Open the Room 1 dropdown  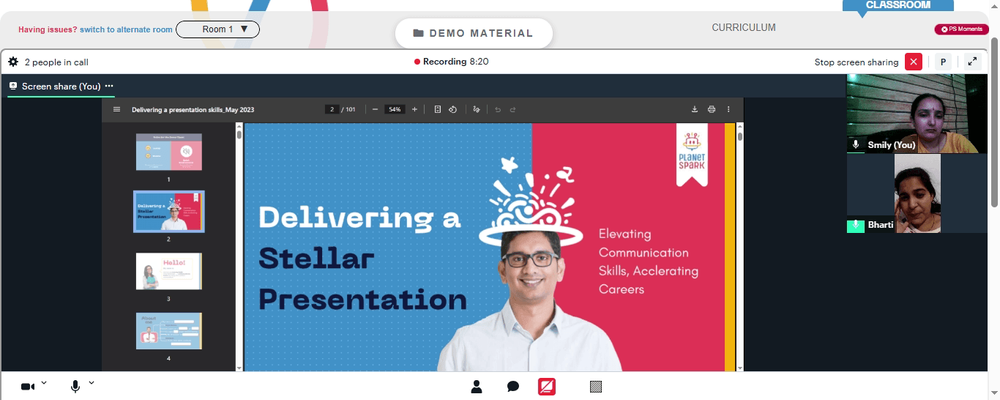[x=217, y=29]
